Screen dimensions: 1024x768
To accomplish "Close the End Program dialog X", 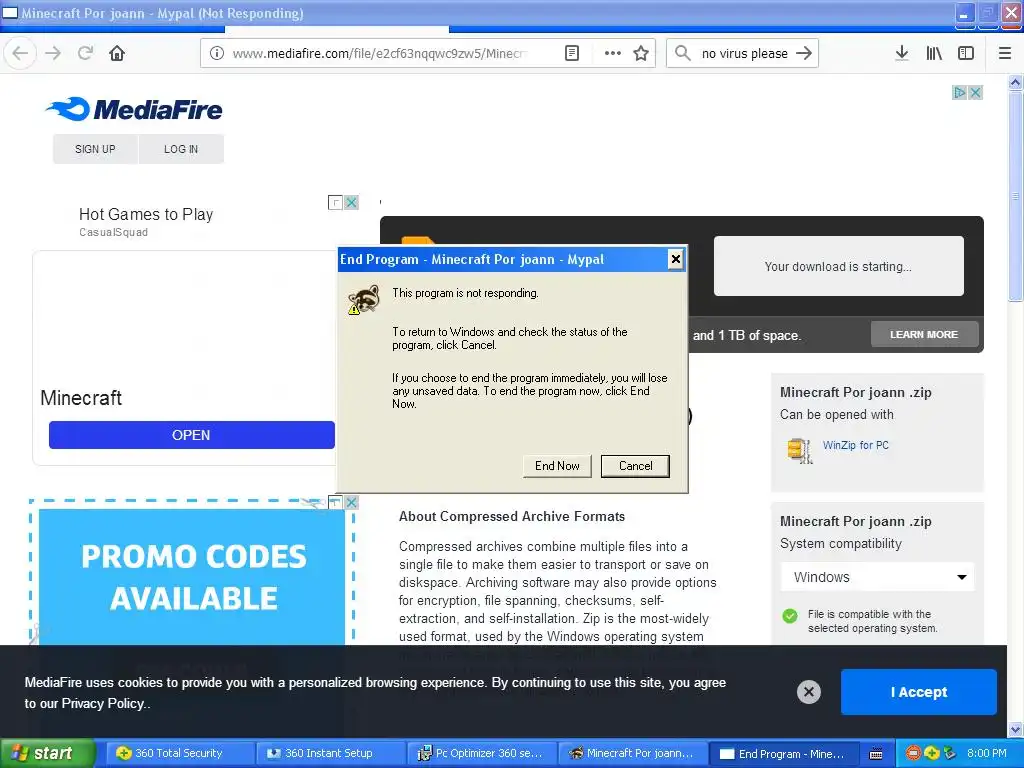I will [x=675, y=259].
